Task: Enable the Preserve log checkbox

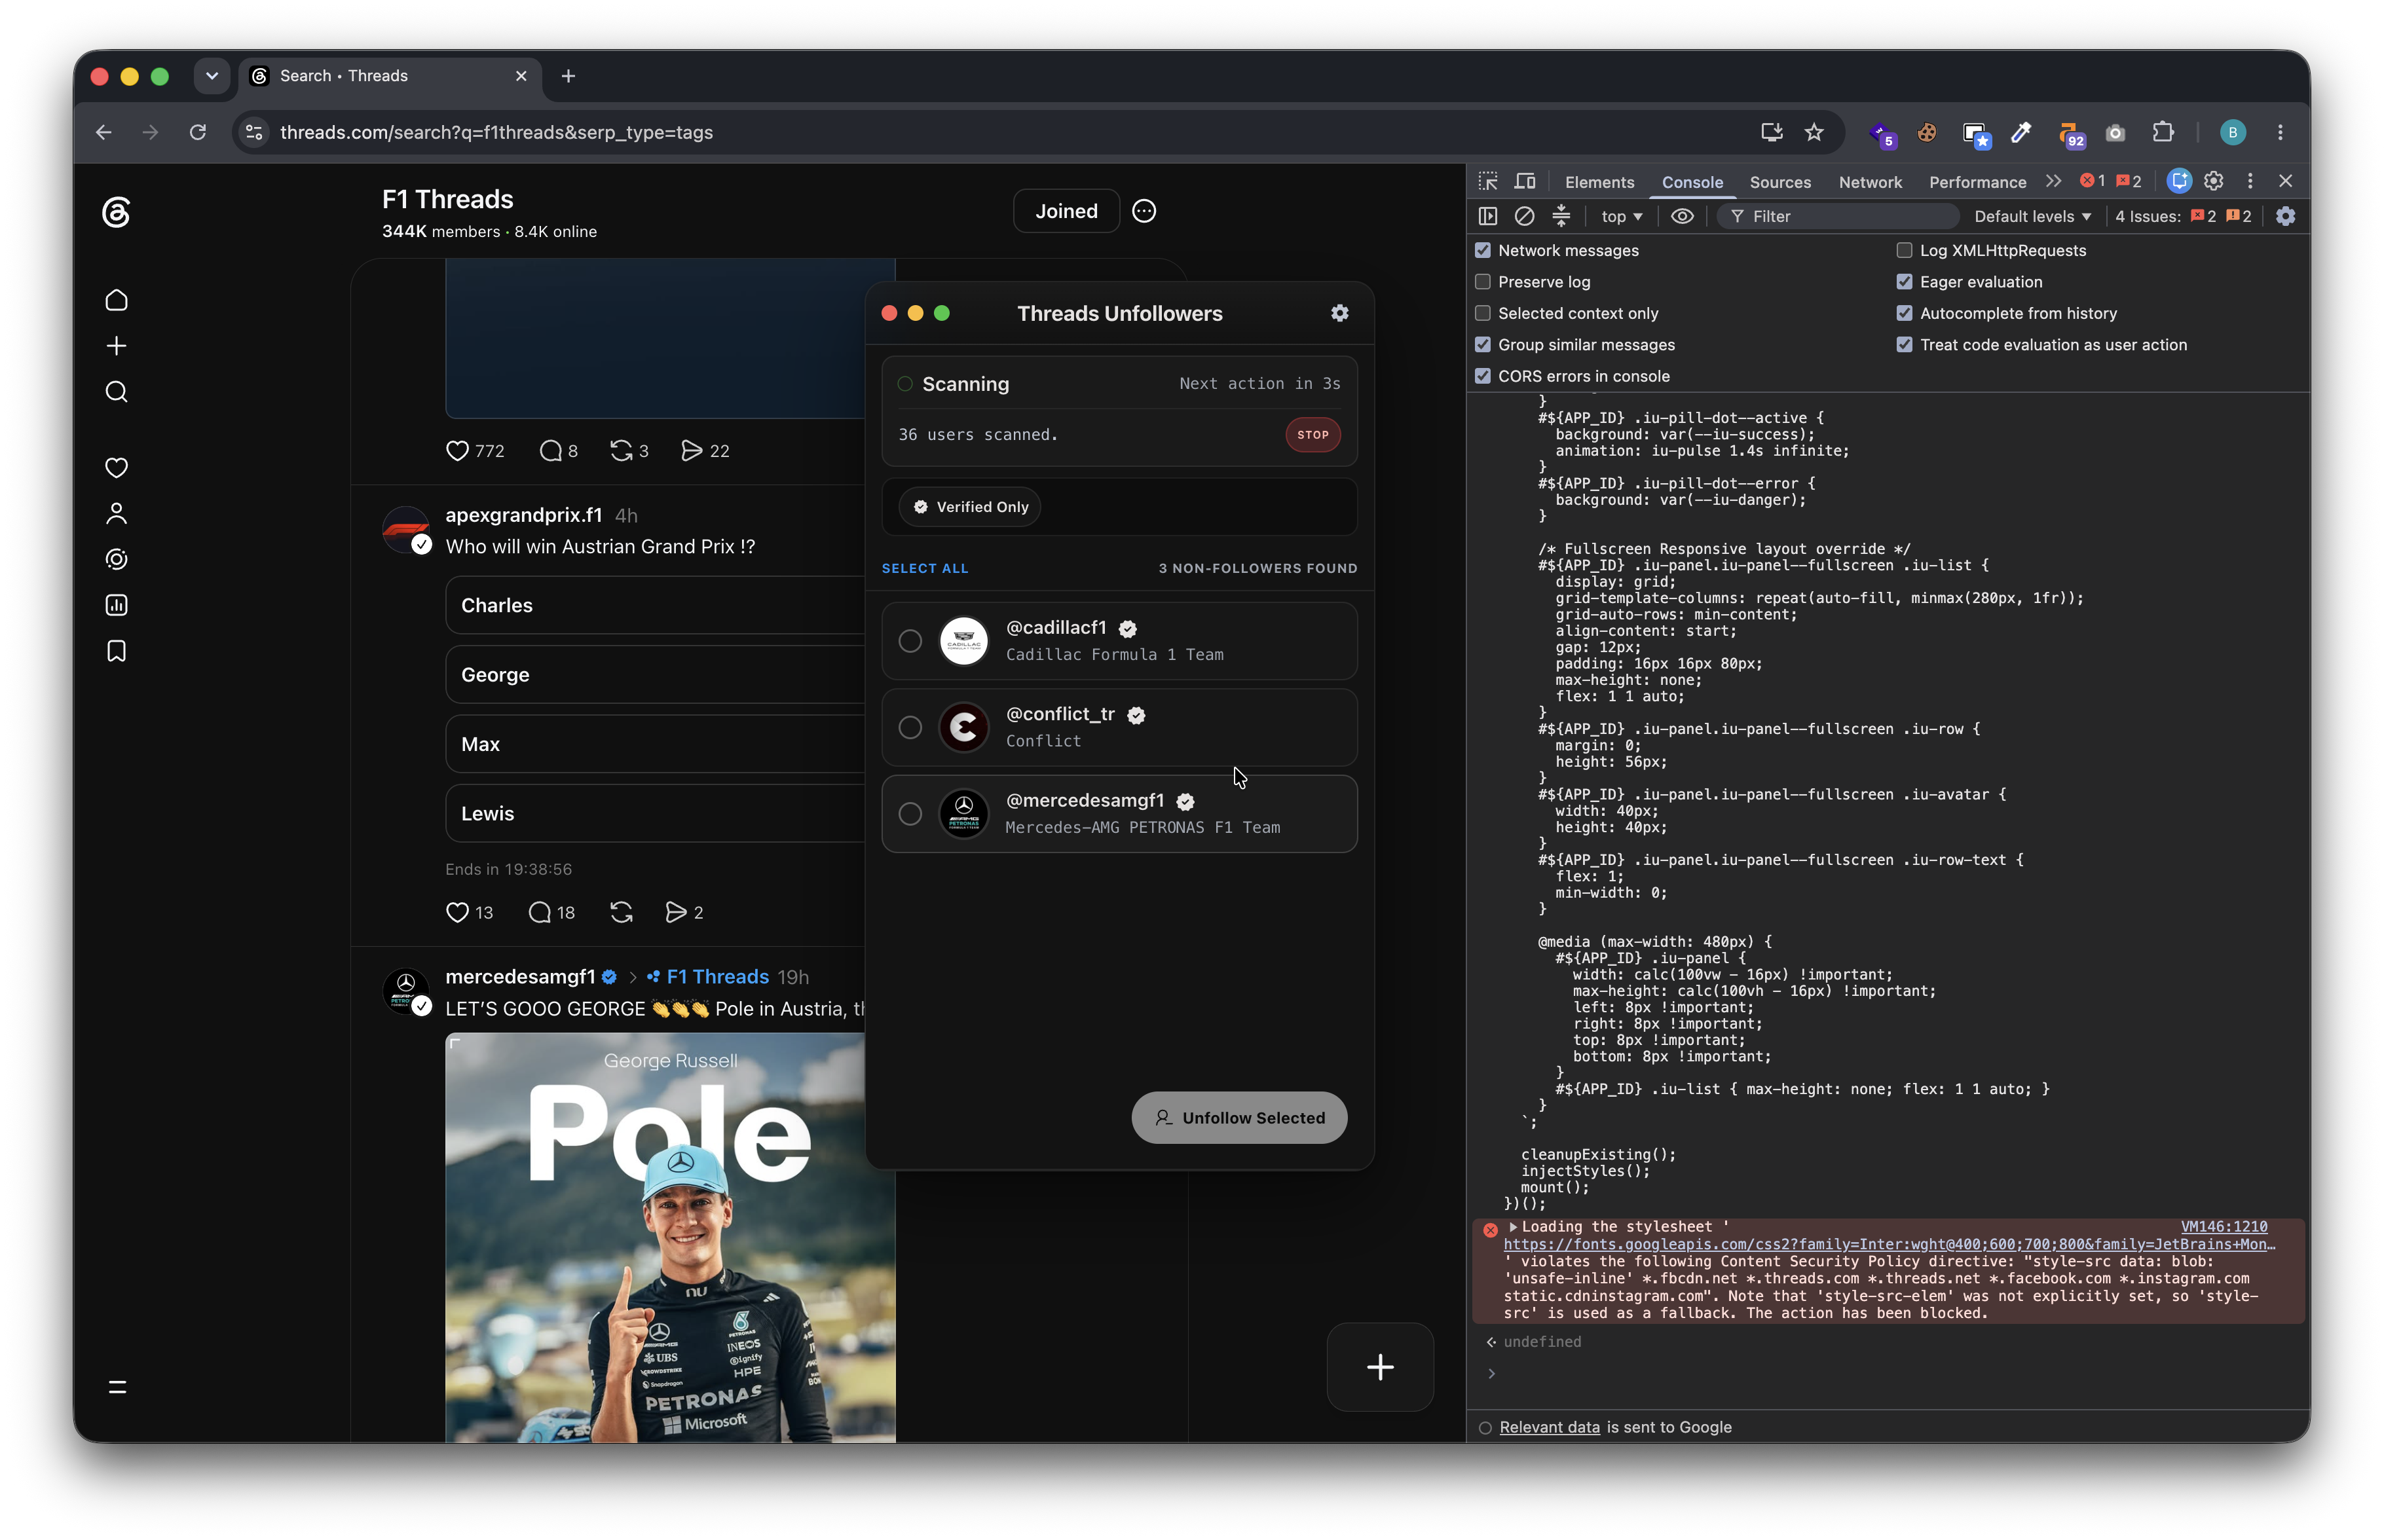Action: 1482,282
